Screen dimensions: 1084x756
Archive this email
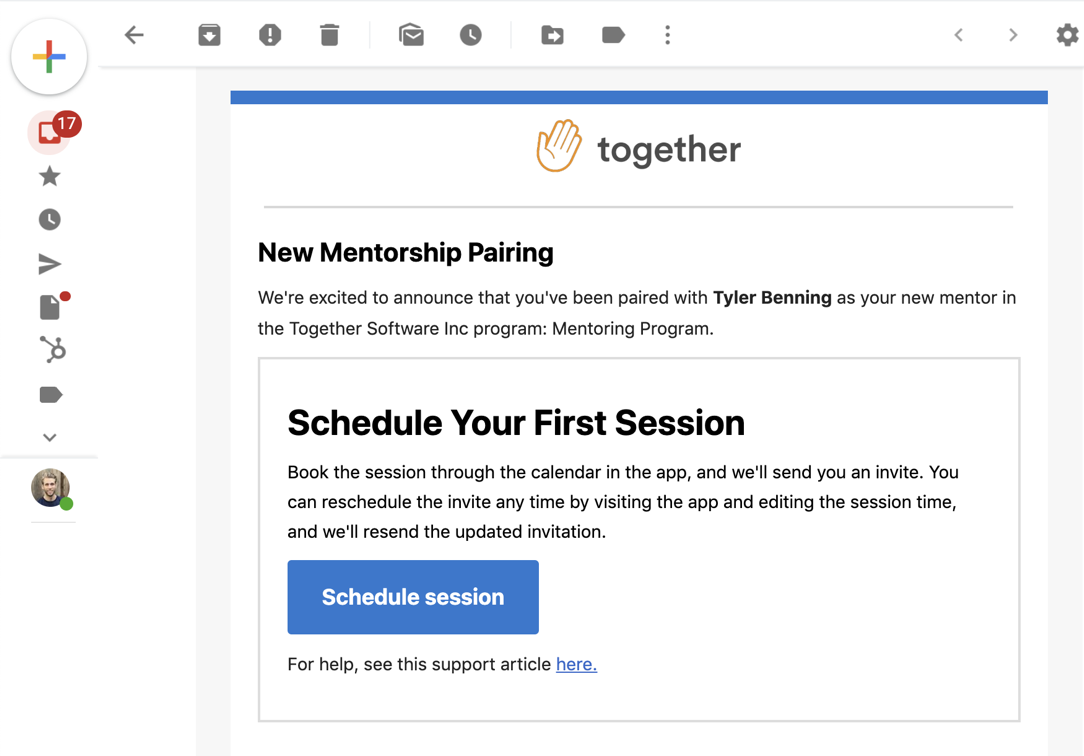click(x=209, y=35)
